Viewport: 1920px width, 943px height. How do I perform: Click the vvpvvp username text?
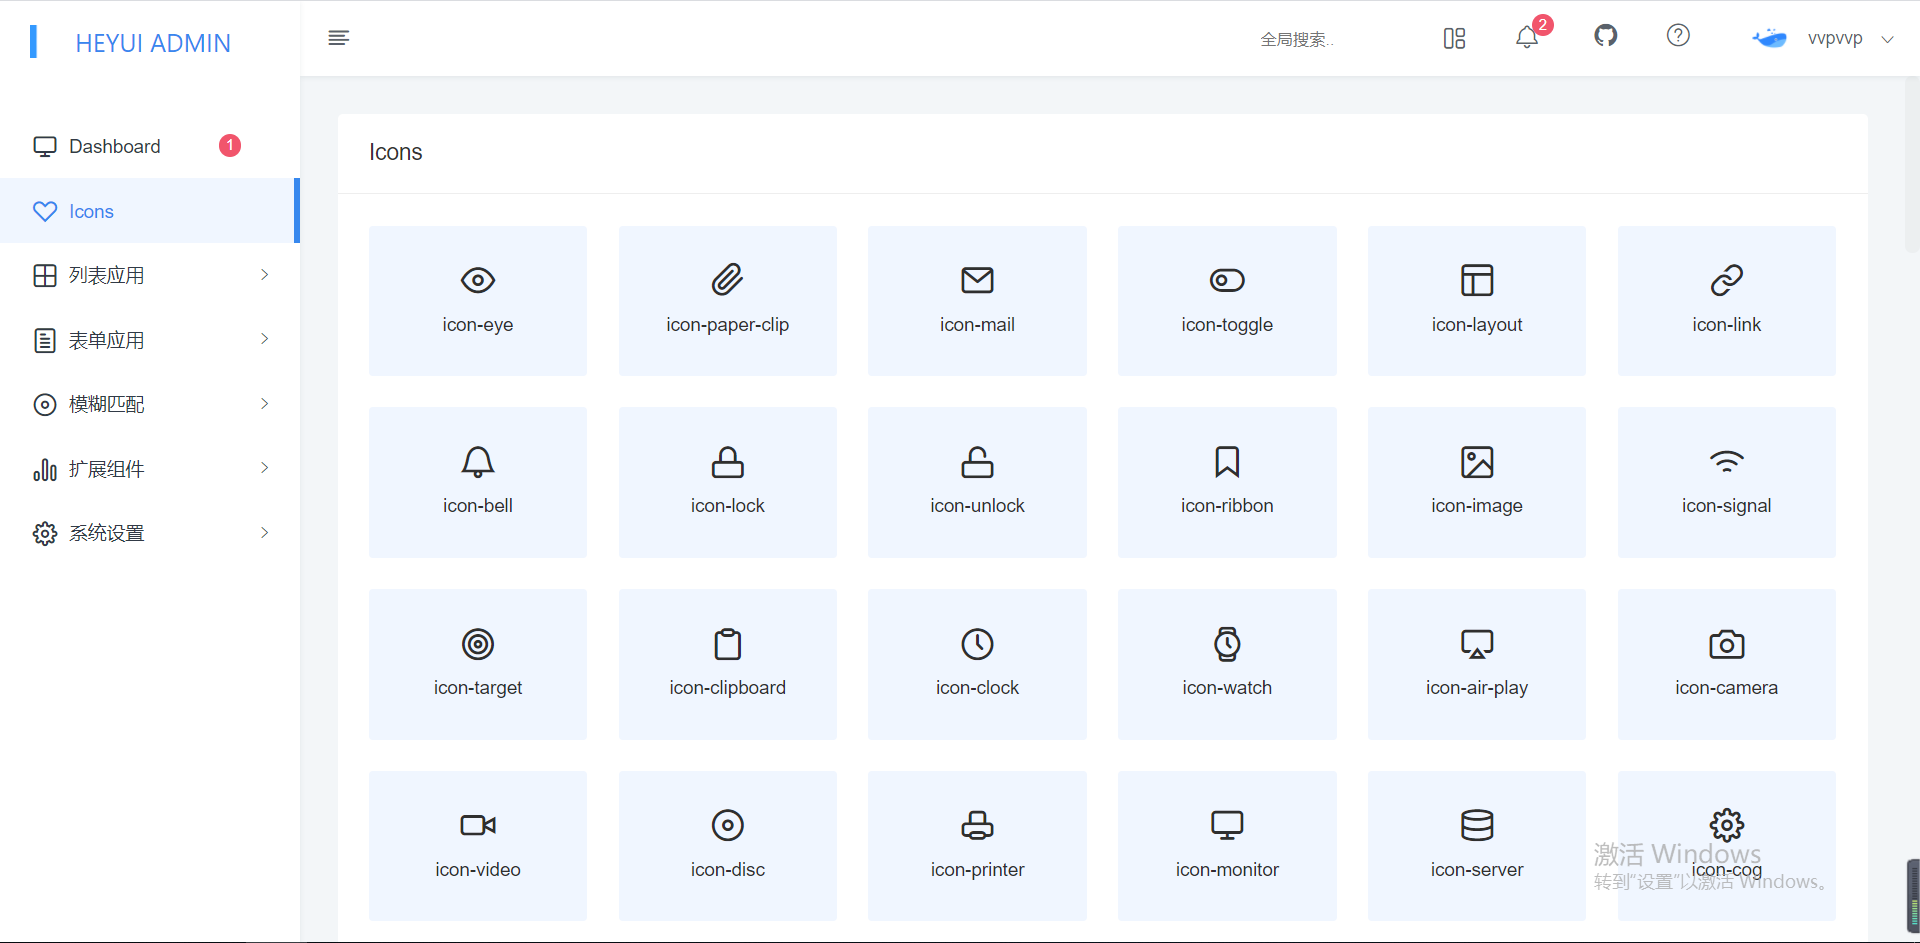click(x=1835, y=39)
